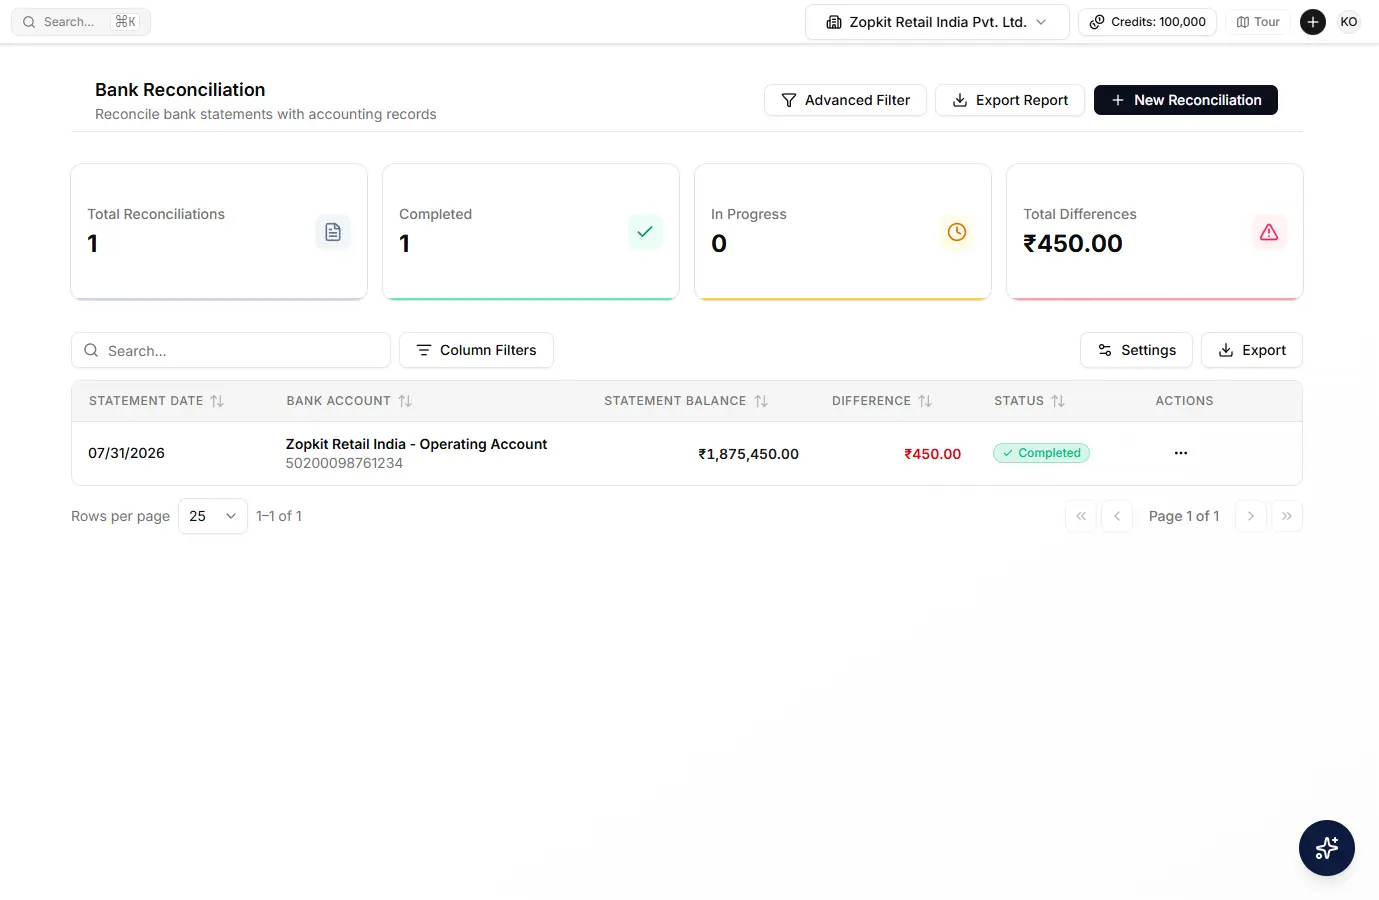Click the Bank Reconciliation page title
1379x900 pixels.
(x=180, y=90)
